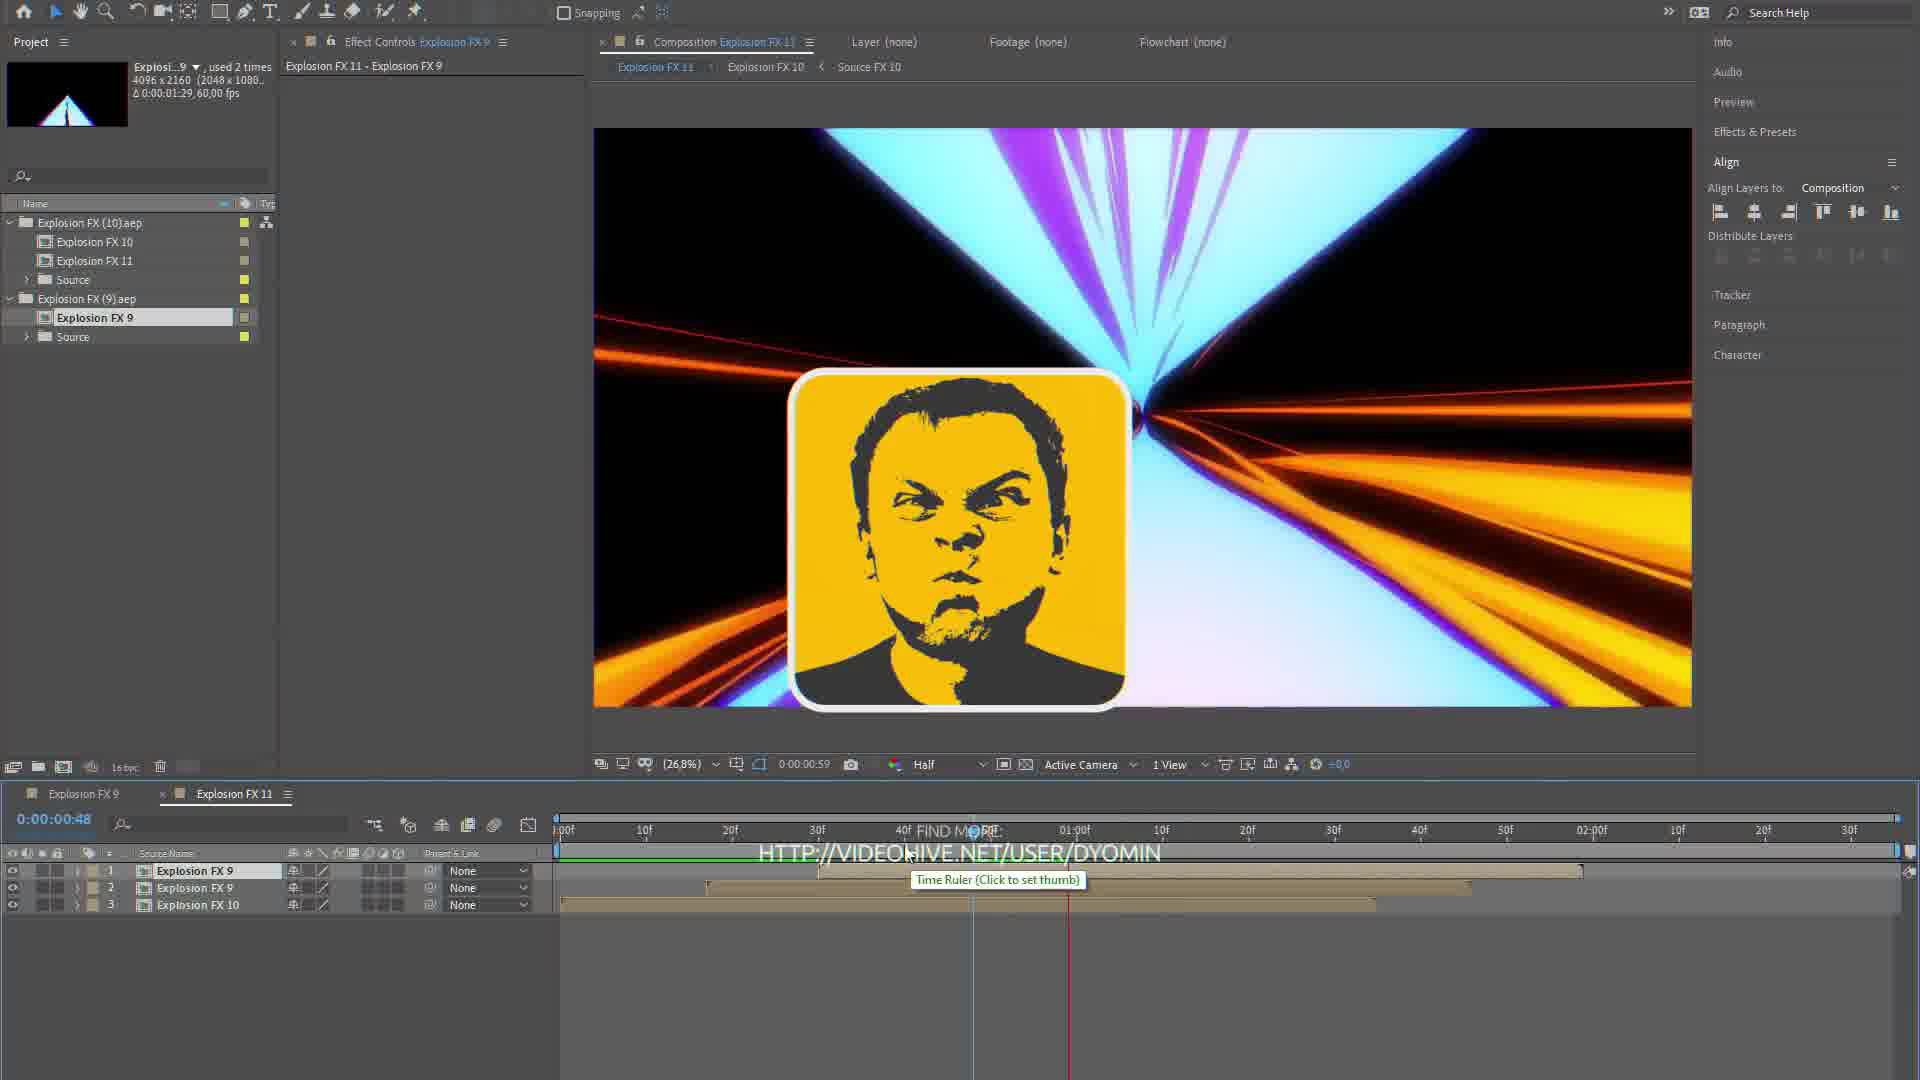The width and height of the screenshot is (1920, 1080).
Task: Select the Eraser tool
Action: [x=352, y=12]
